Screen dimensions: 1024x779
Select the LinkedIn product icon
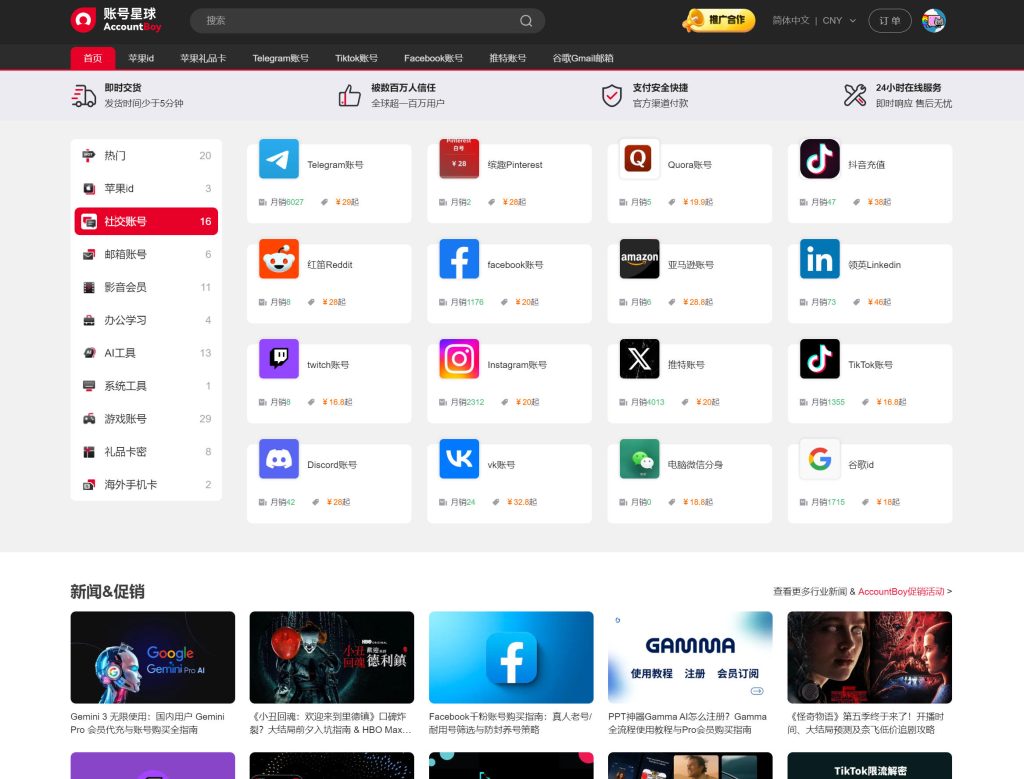point(819,259)
